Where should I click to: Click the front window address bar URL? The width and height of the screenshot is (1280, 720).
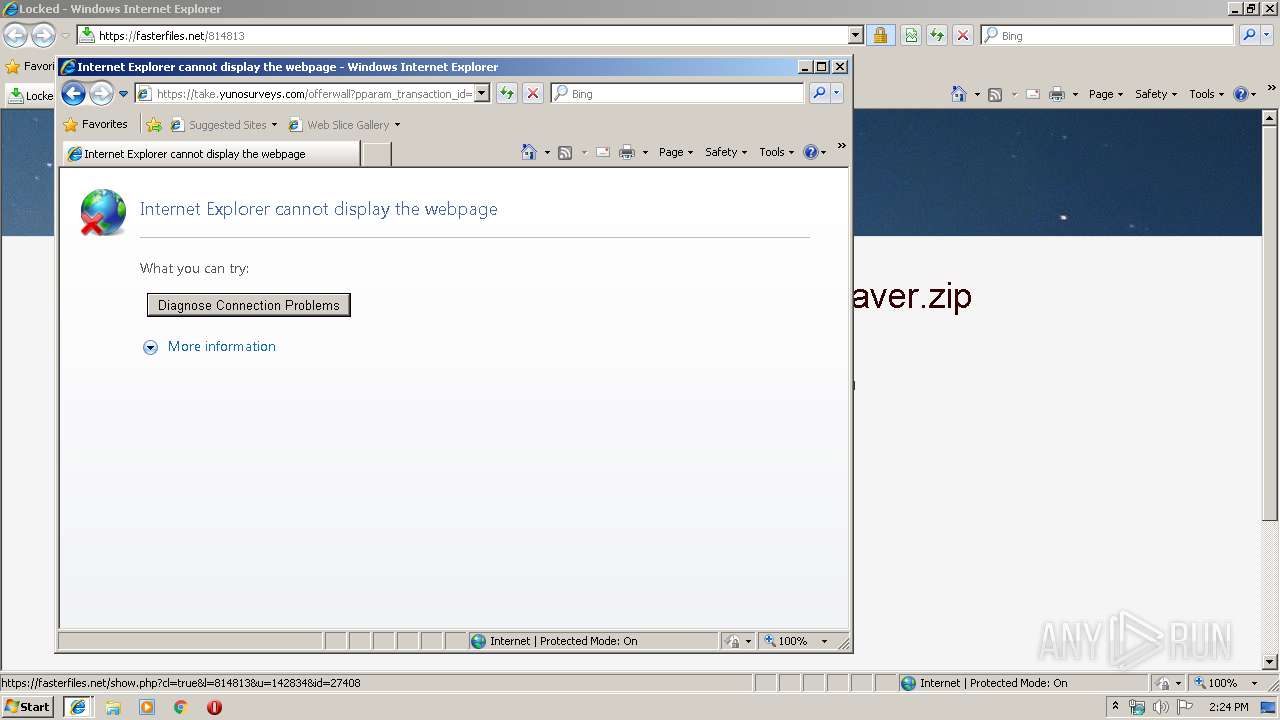[x=313, y=94]
